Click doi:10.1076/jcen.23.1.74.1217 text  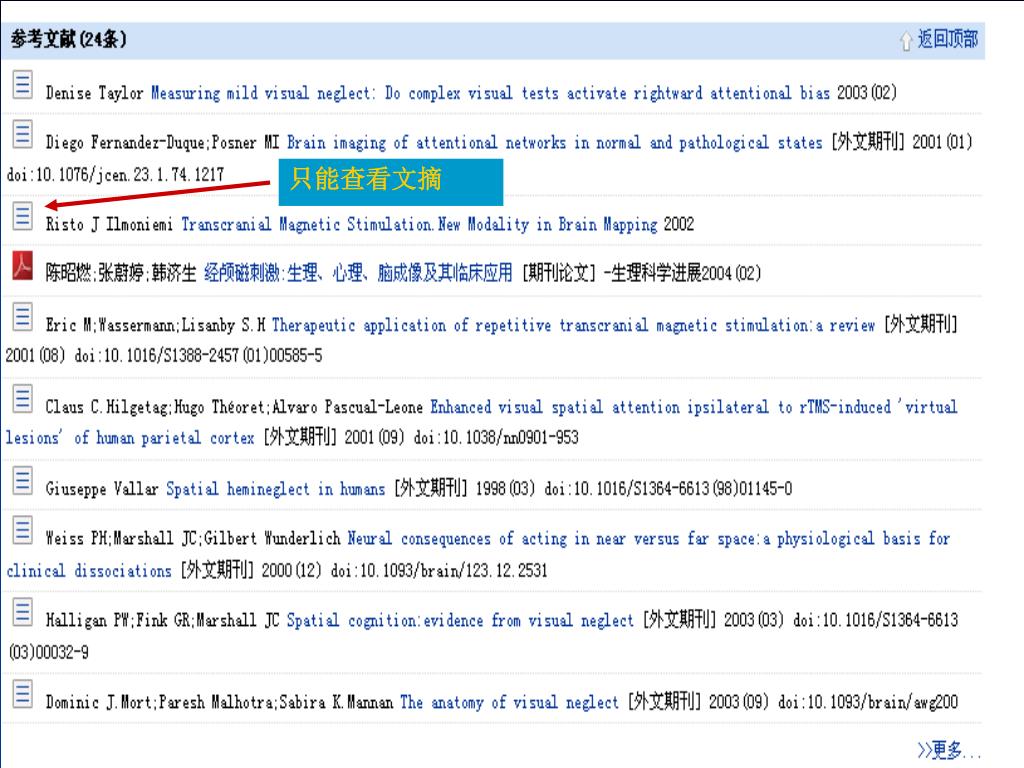coord(115,174)
